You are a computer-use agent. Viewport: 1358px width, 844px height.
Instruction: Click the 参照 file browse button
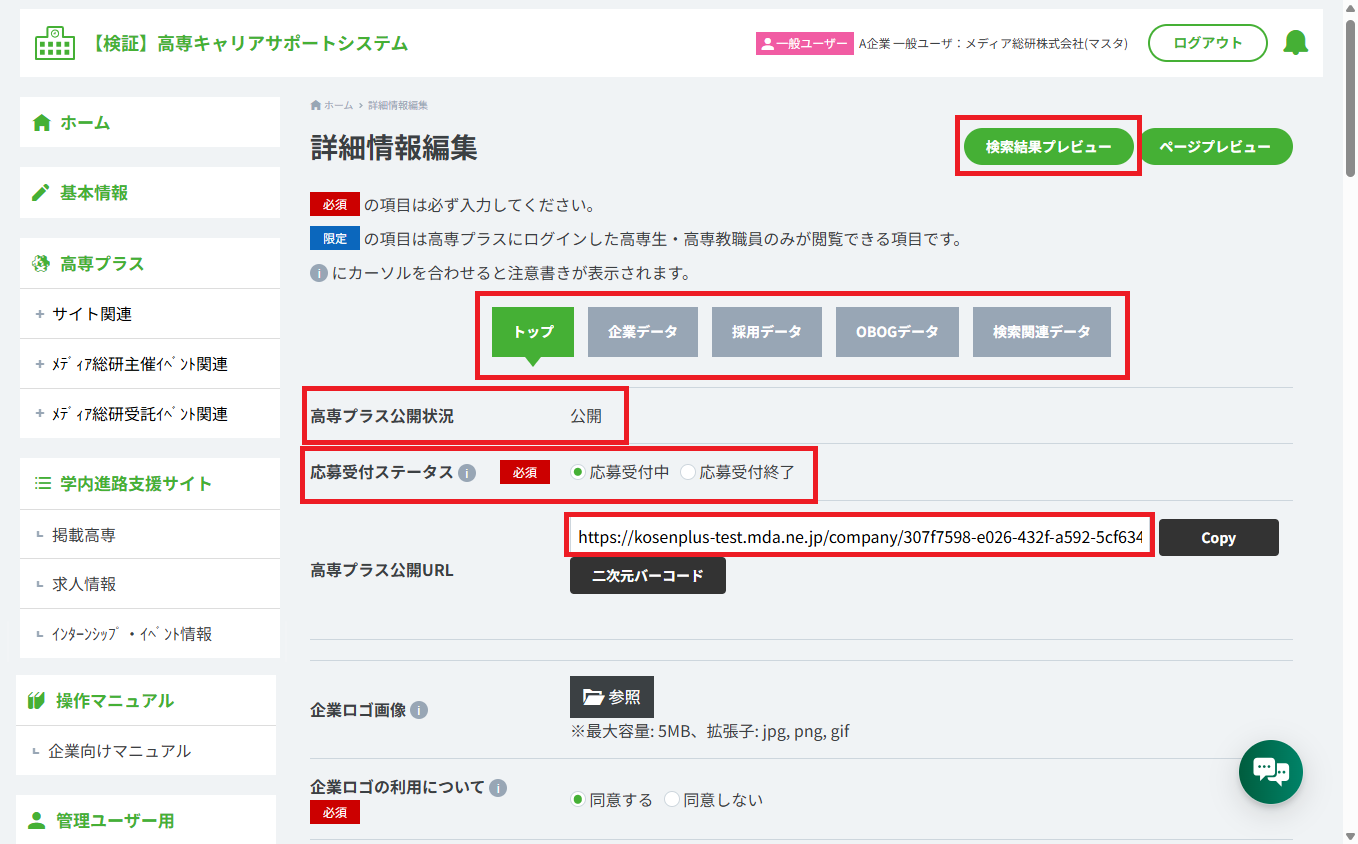(x=612, y=697)
